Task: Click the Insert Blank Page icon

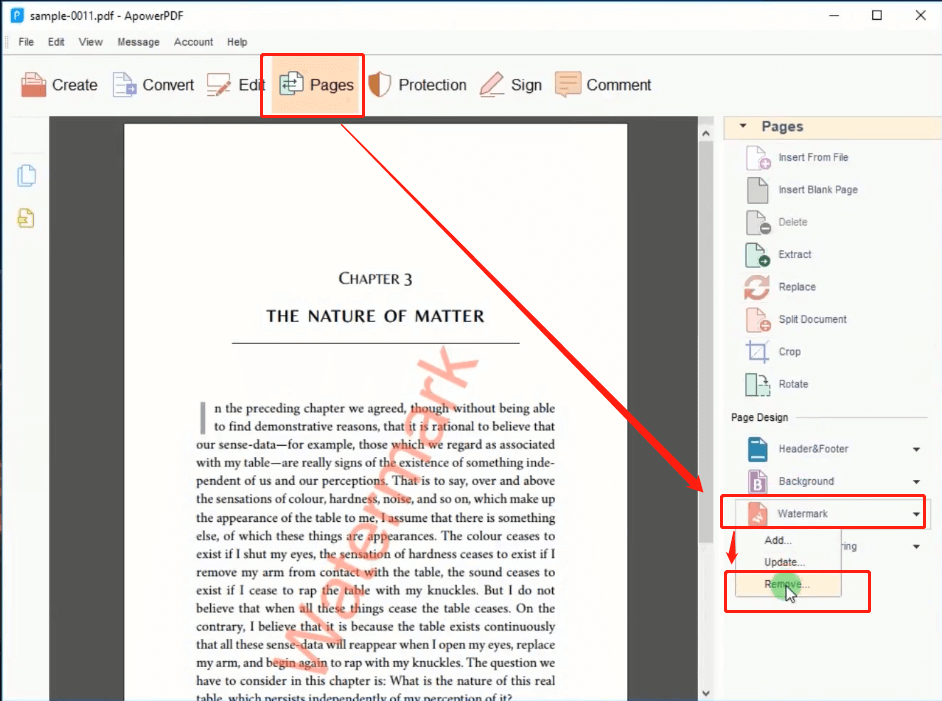Action: 758,190
